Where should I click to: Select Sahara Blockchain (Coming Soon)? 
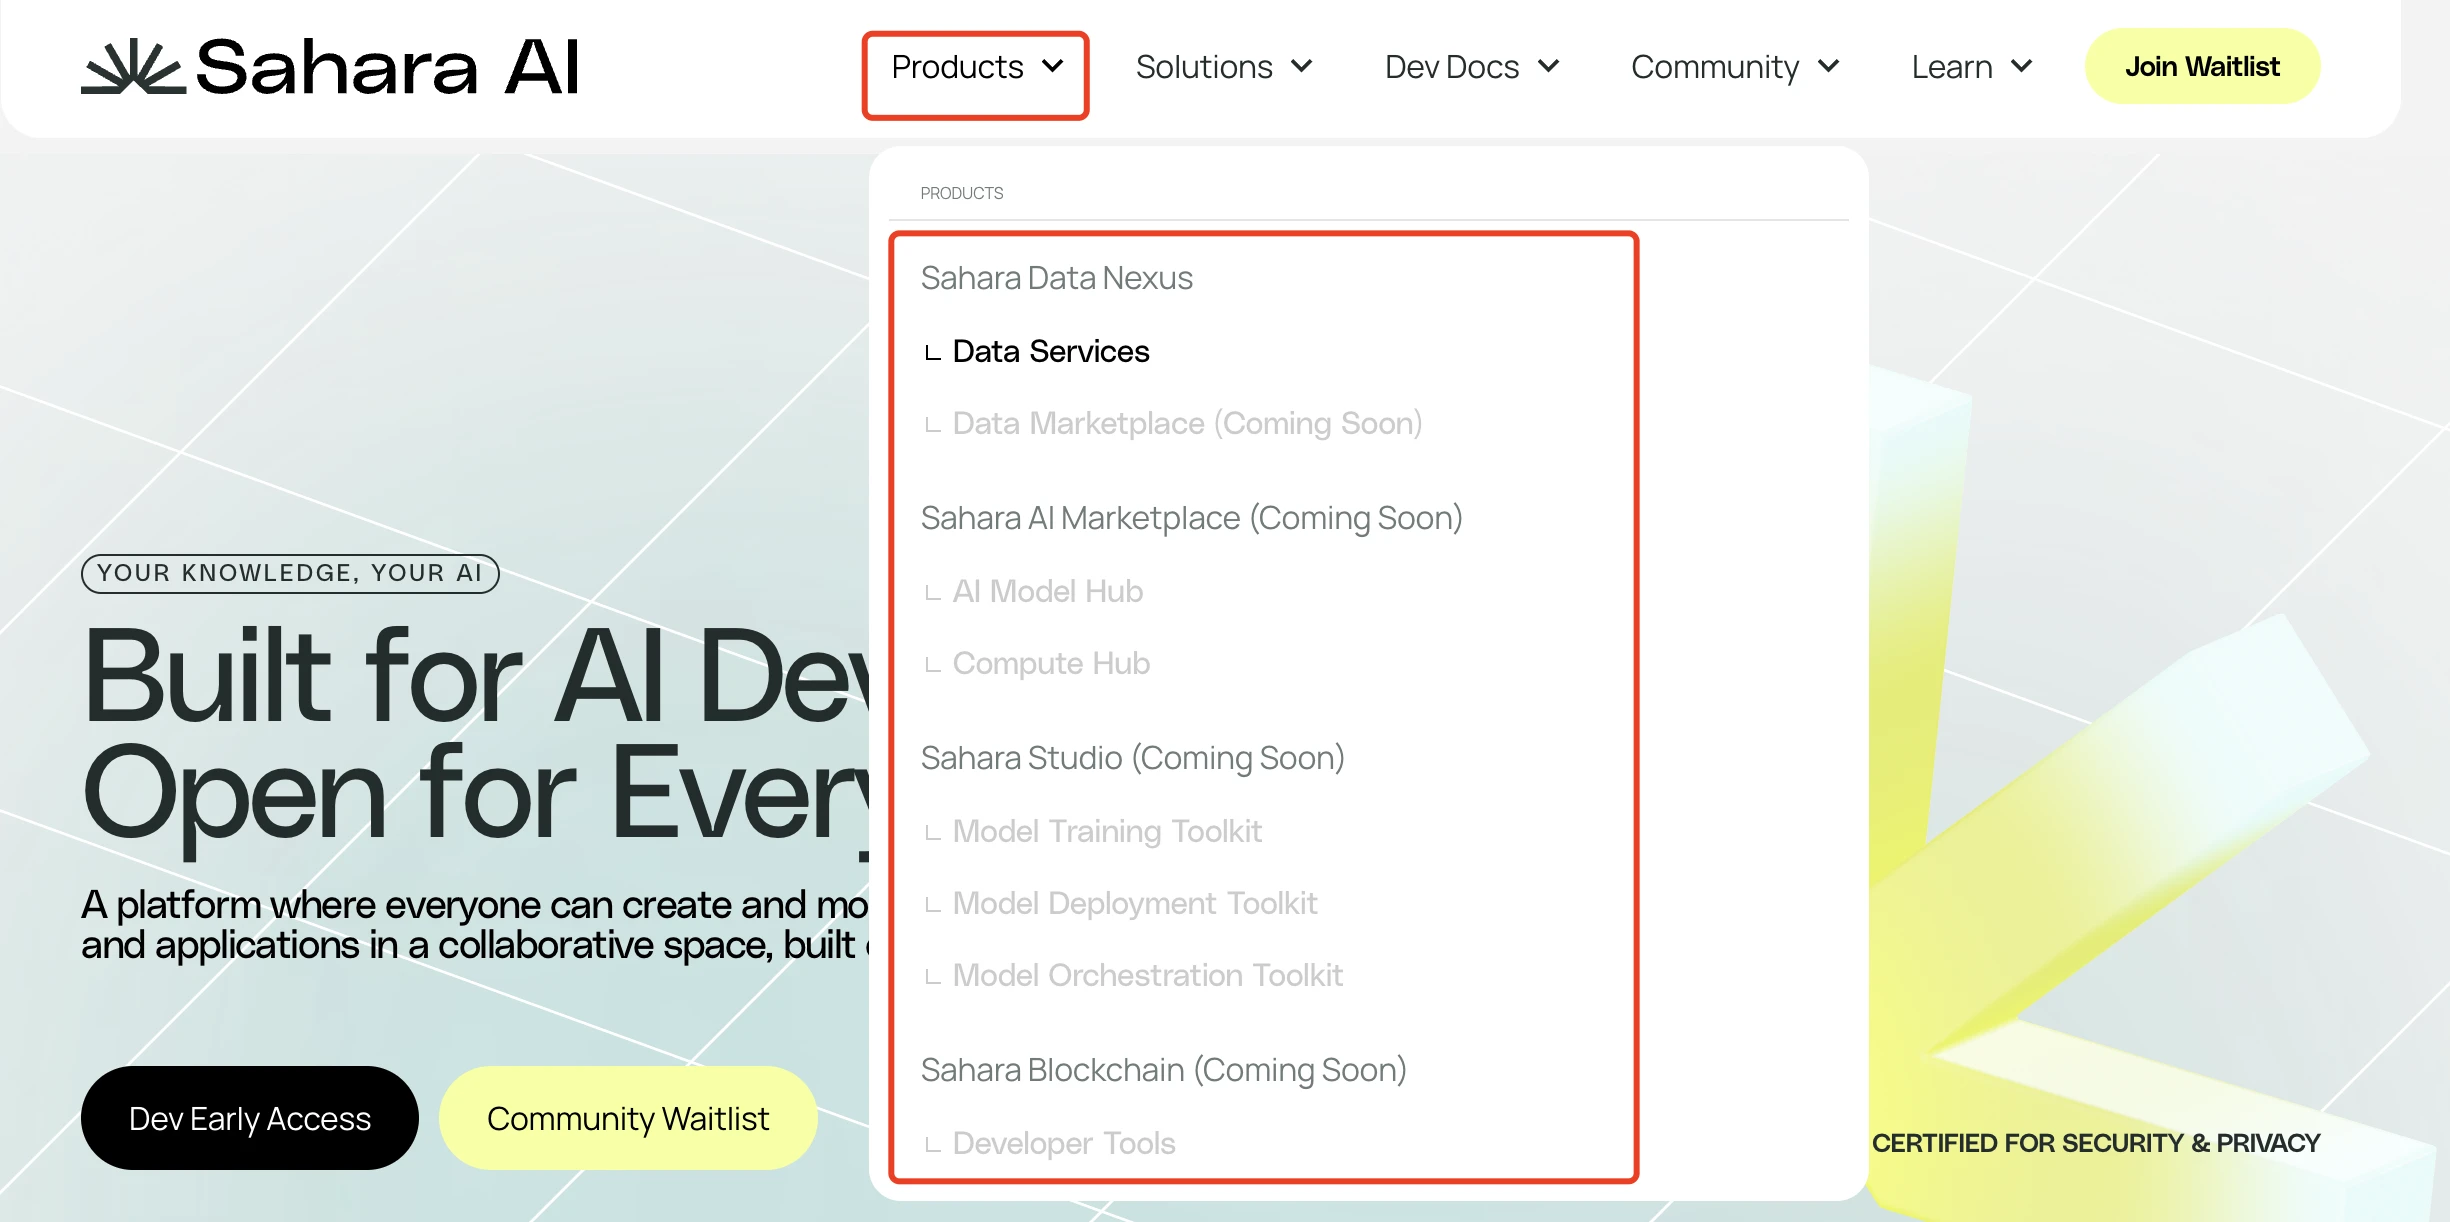pos(1163,1070)
